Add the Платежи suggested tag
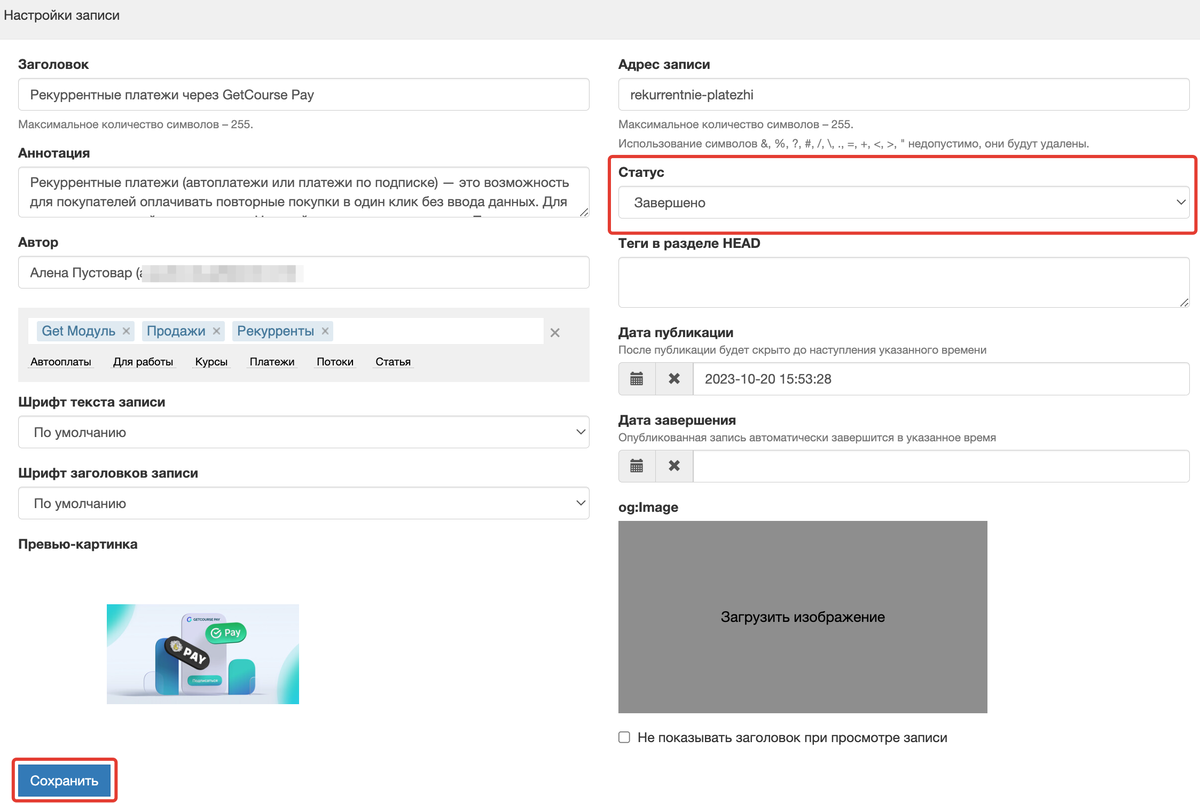This screenshot has width=1200, height=803. point(272,362)
